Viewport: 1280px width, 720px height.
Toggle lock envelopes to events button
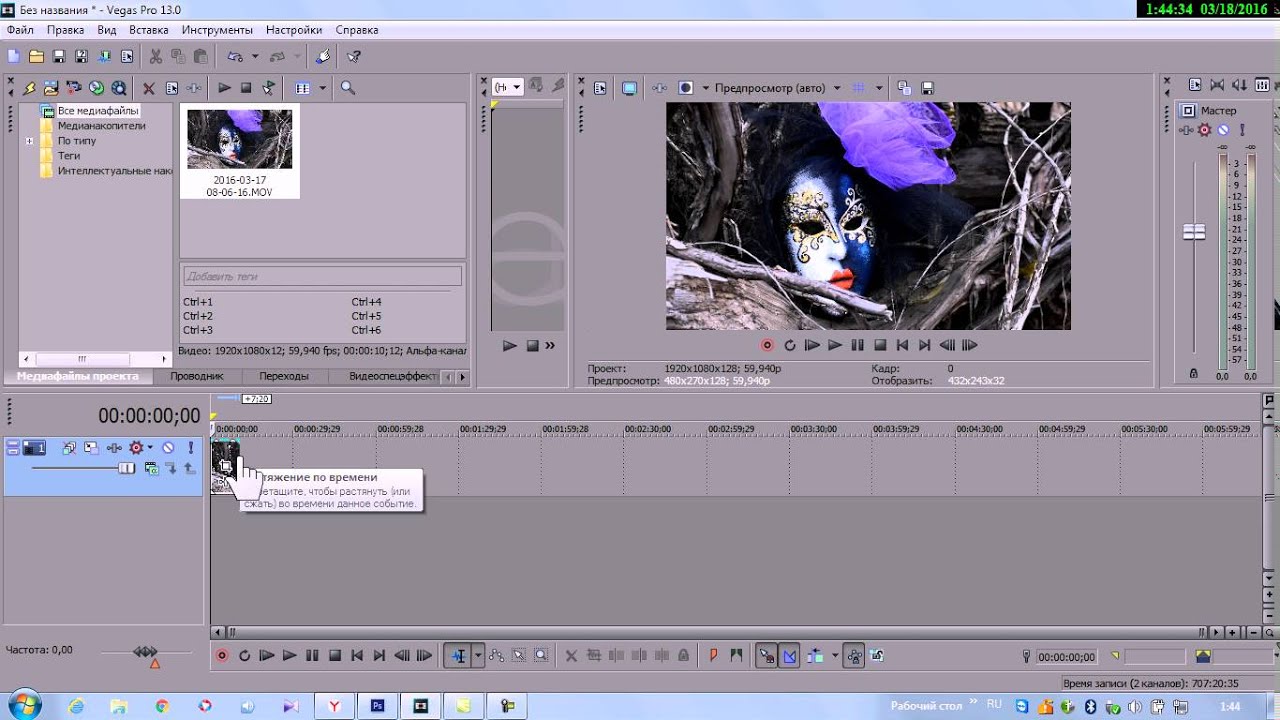coord(855,656)
